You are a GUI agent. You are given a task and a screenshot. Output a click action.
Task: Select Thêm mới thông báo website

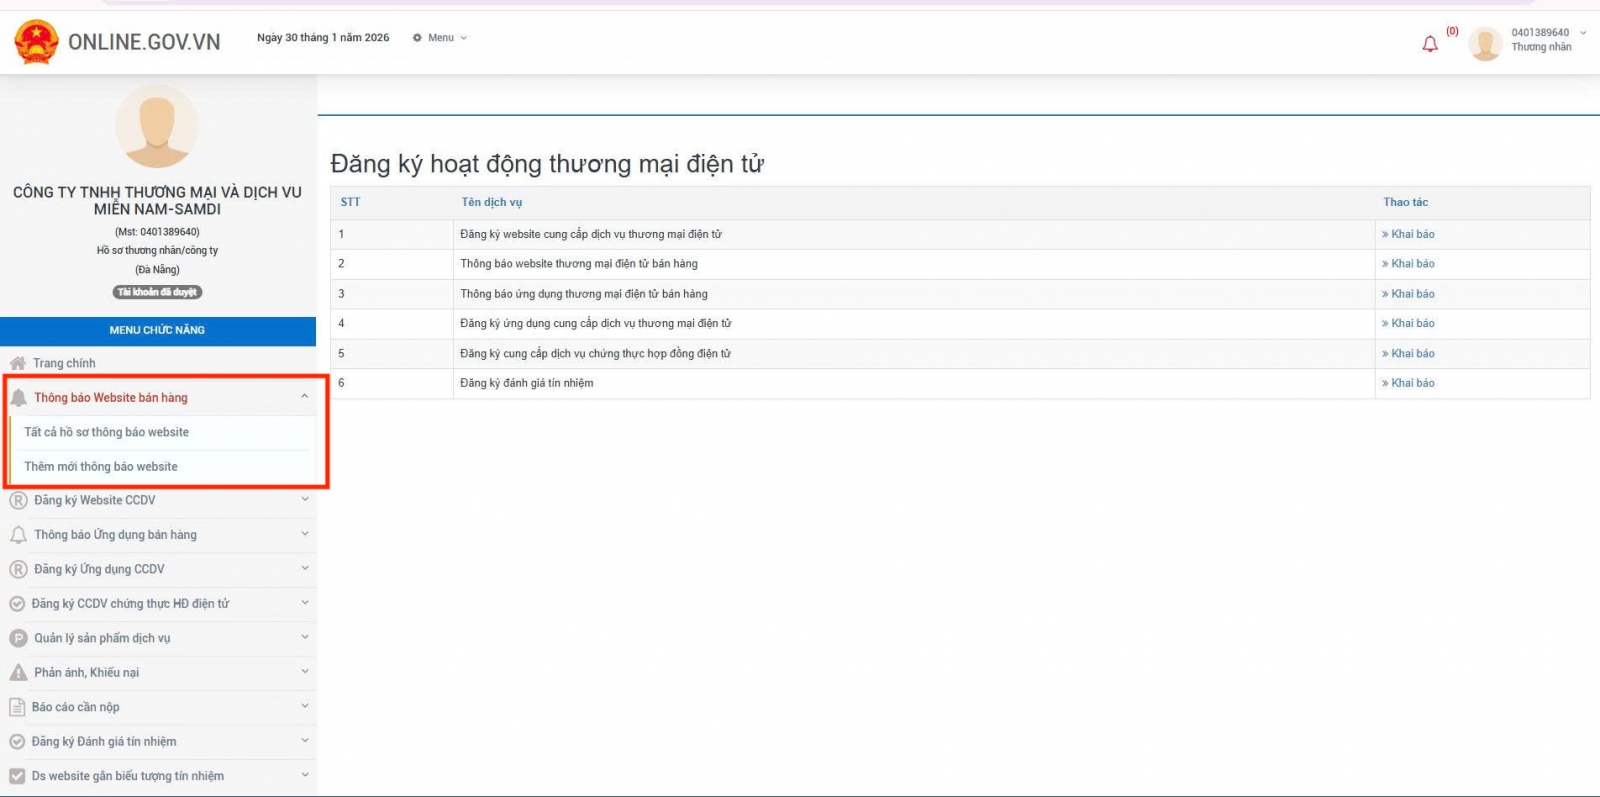[101, 467]
